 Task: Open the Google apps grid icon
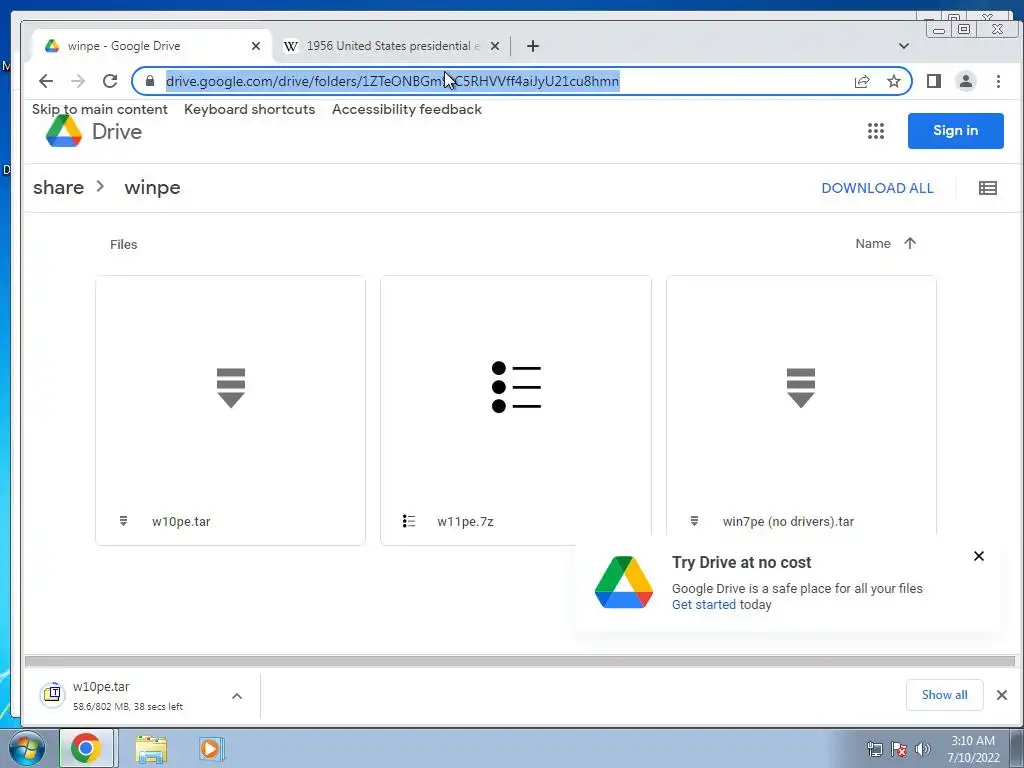point(876,131)
